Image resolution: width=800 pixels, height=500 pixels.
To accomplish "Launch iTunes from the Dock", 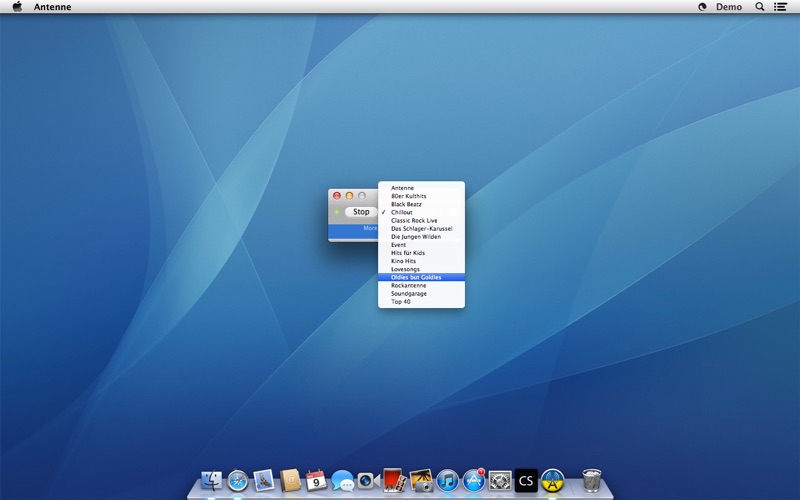I will coord(447,481).
